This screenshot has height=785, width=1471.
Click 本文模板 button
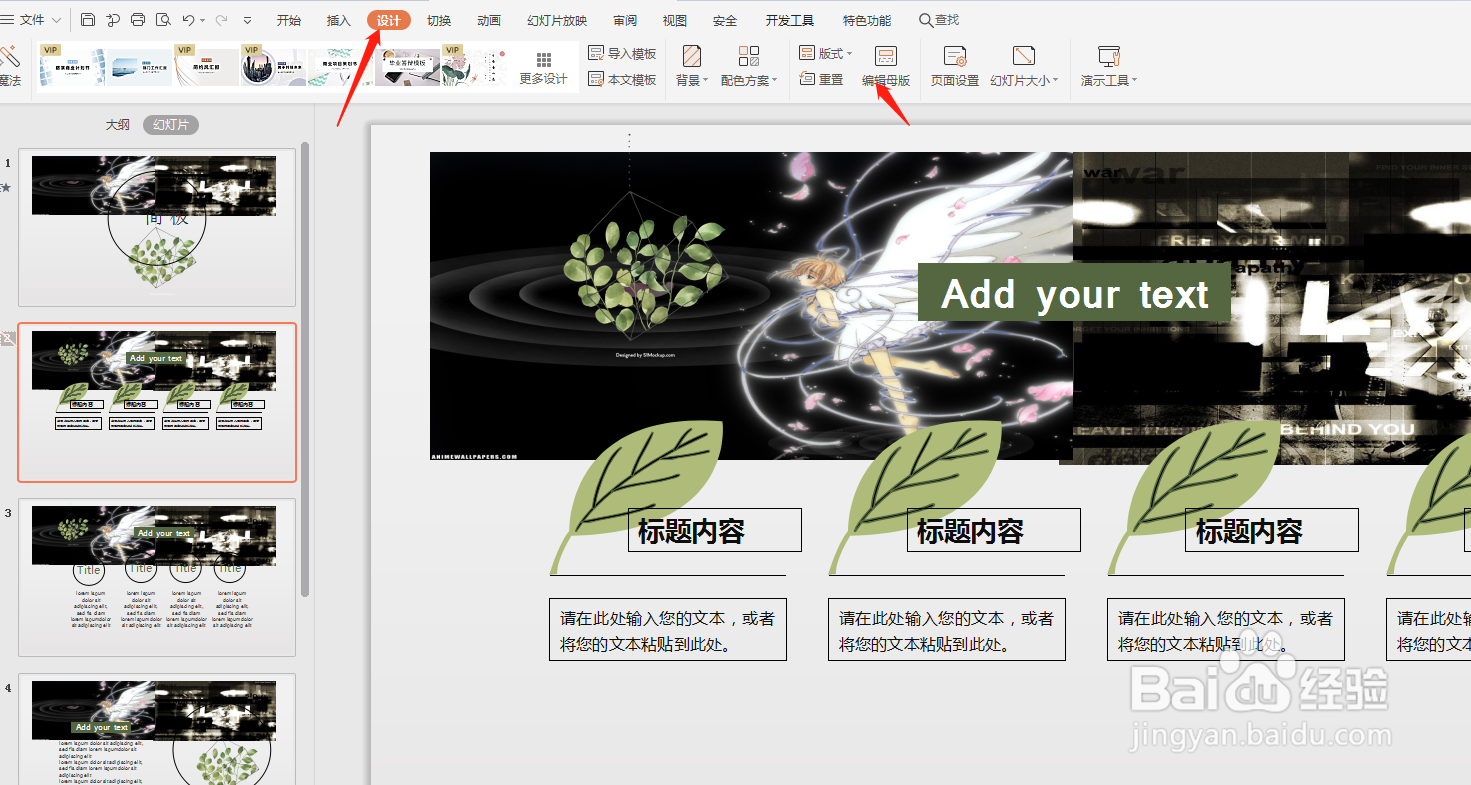click(622, 79)
